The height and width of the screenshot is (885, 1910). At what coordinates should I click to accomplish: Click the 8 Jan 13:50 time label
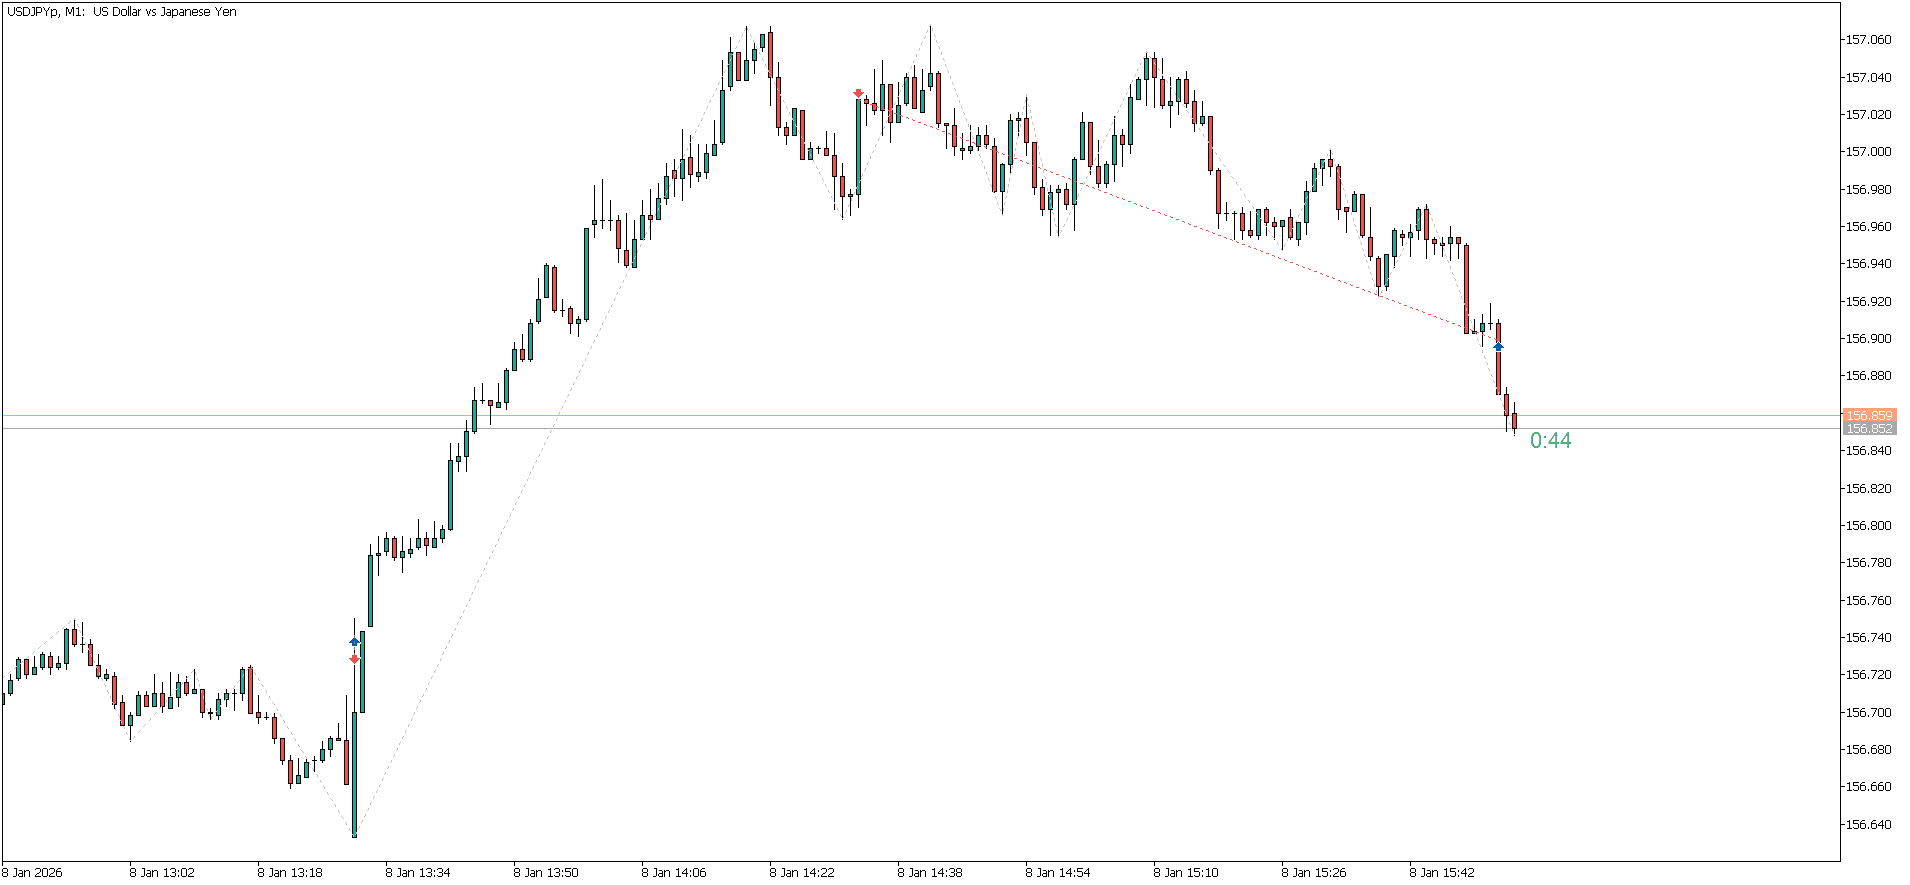(x=546, y=873)
